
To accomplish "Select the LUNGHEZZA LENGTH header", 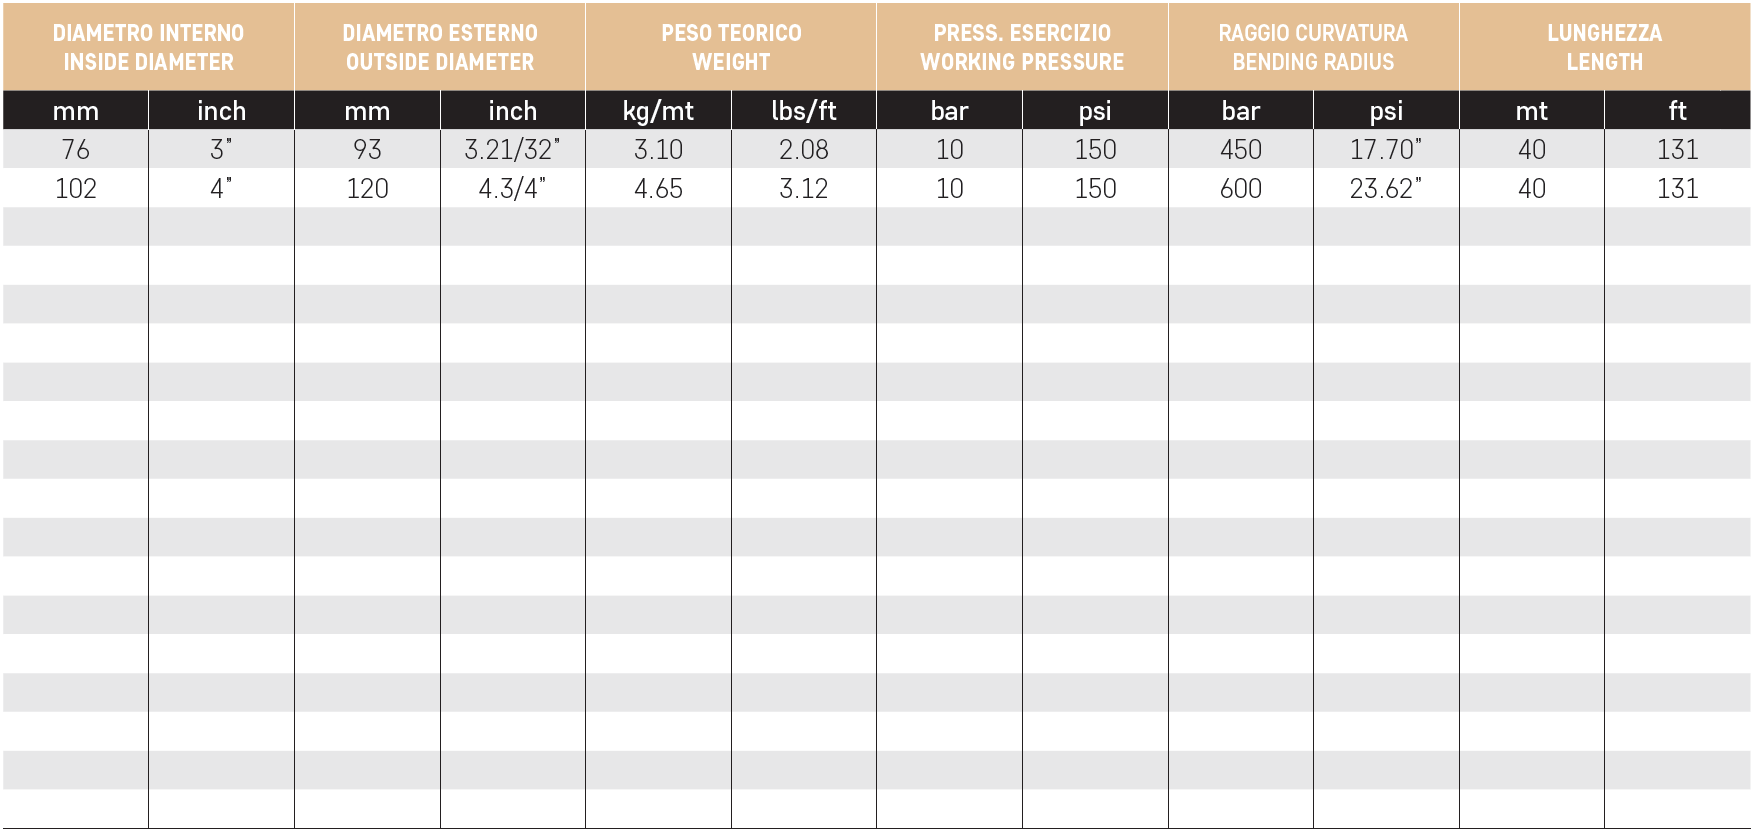I will point(1605,47).
